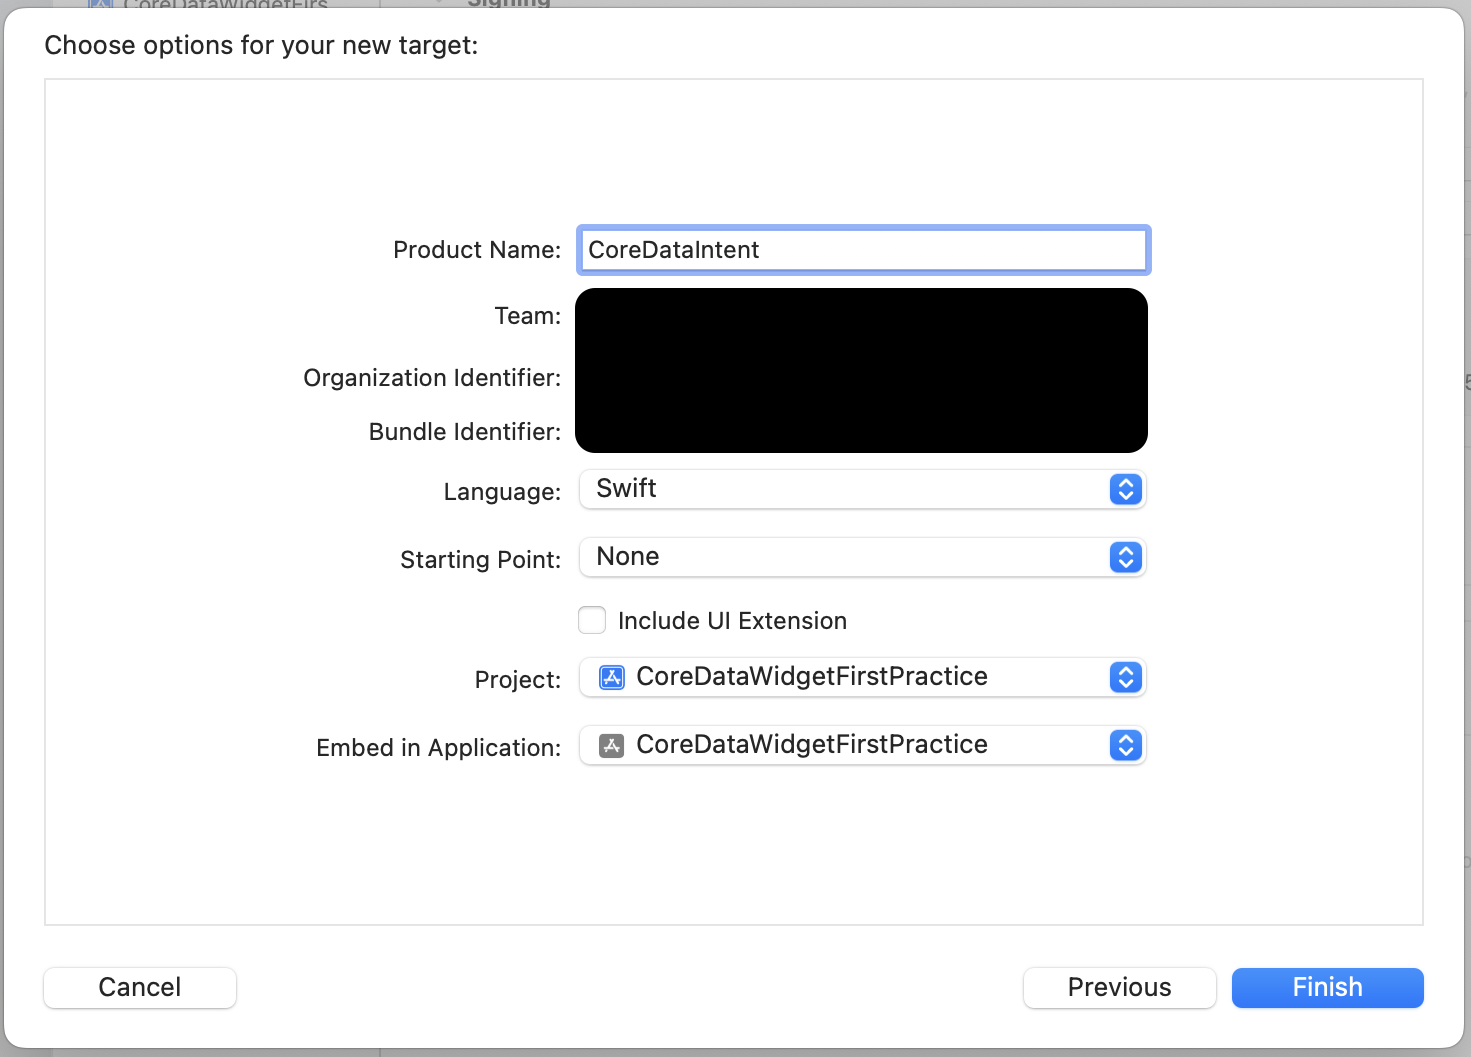Click the chevron control on the Language dropdown
This screenshot has height=1057, width=1471.
(x=1125, y=489)
